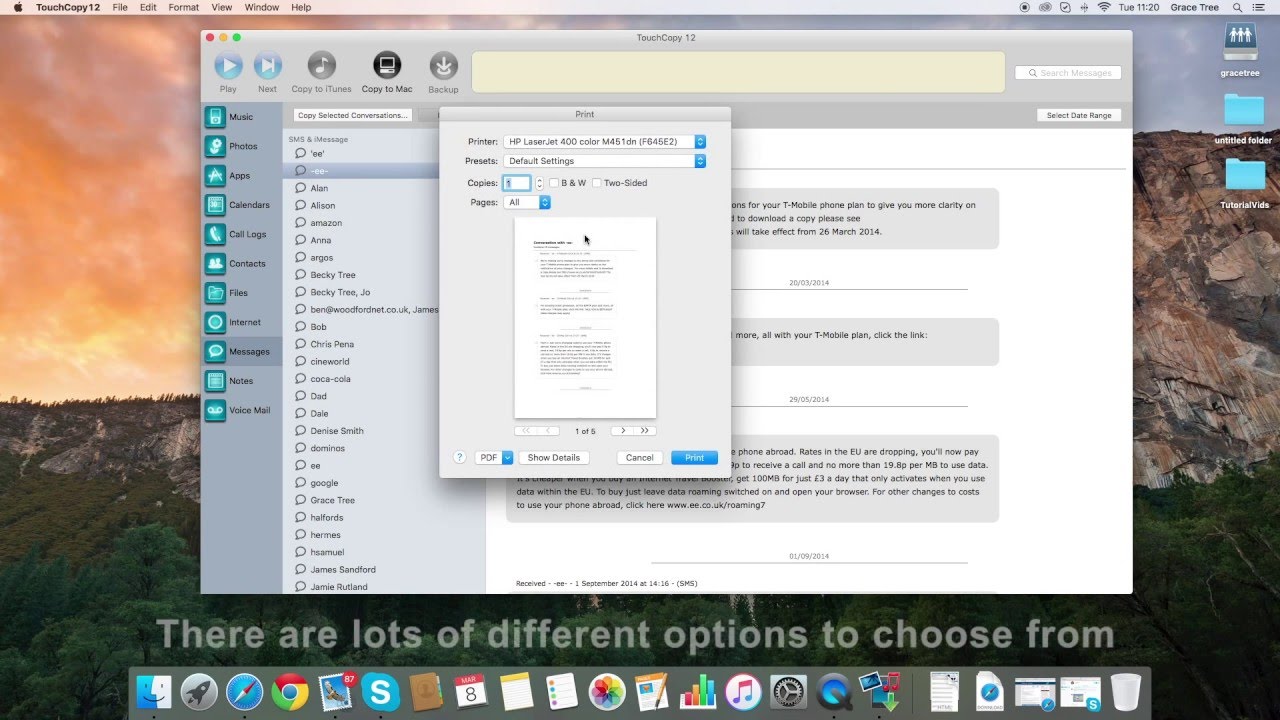Click the Print button
Screen dimensions: 1280x720
click(x=694, y=457)
